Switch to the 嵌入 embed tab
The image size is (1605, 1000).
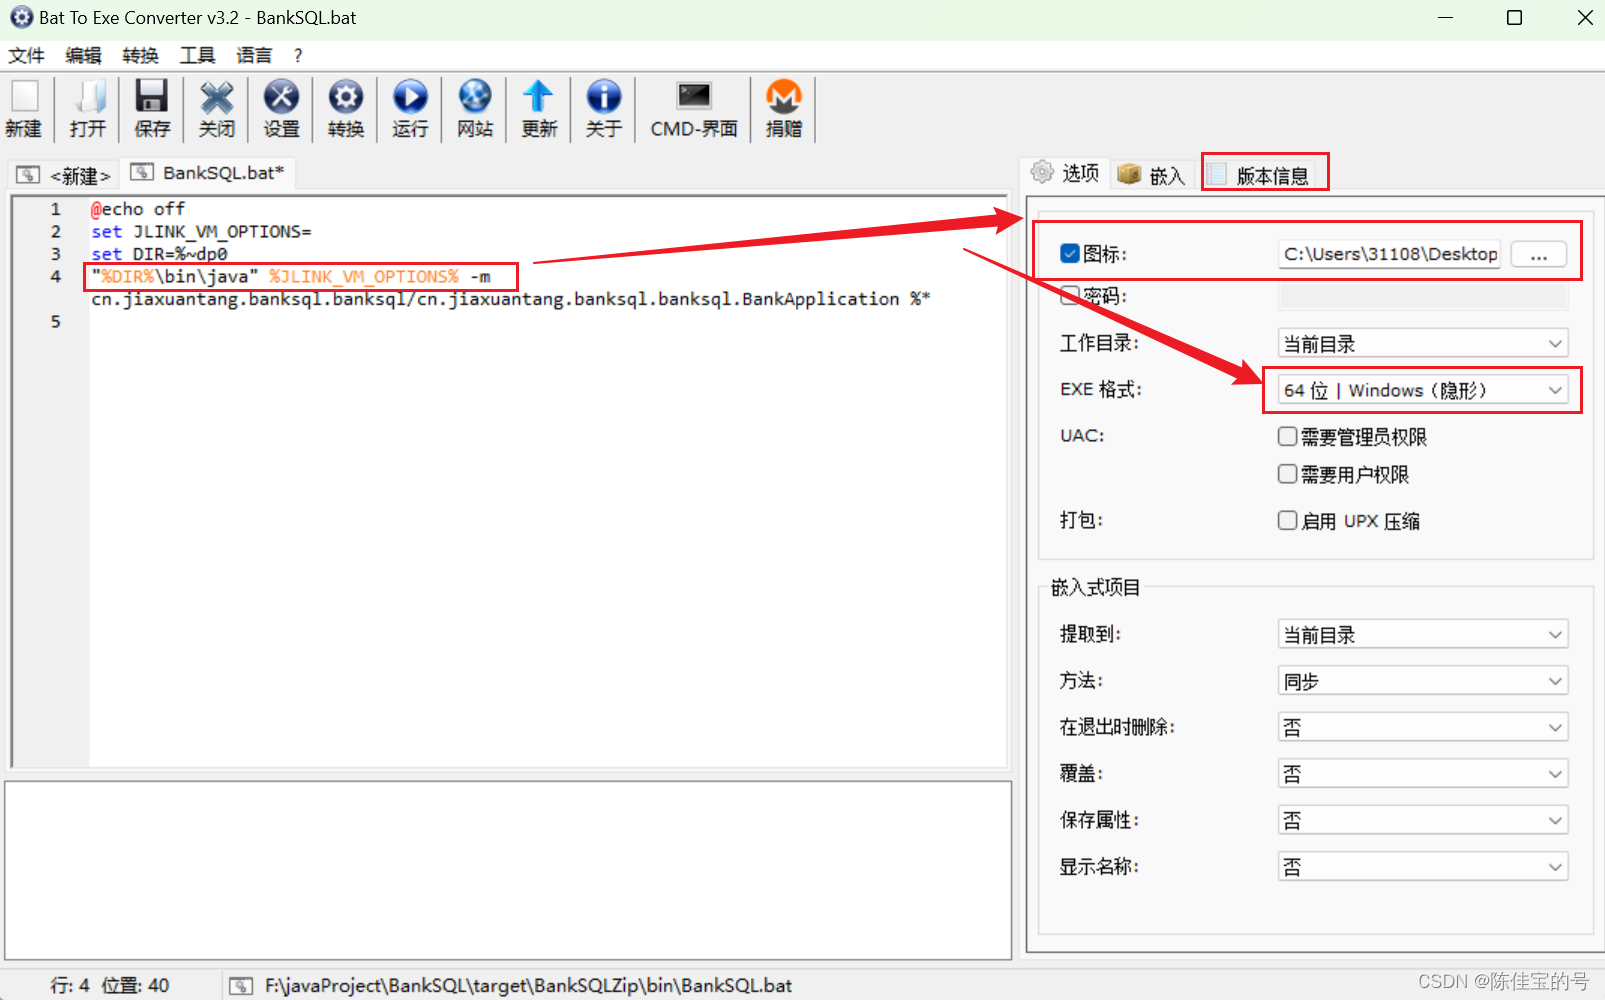[1152, 175]
